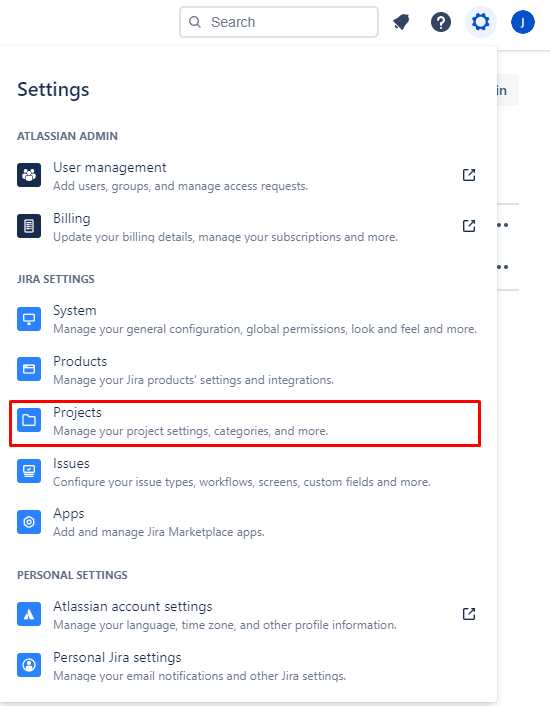Screen dimensions: 550x706
Task: Select the Projects menu entry
Action: [245, 423]
